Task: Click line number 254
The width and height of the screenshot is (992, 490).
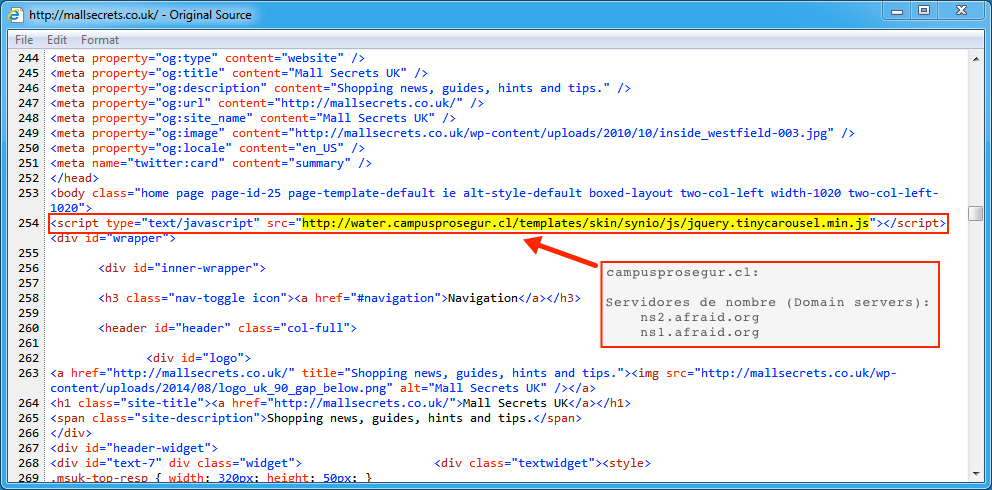Action: 28,223
